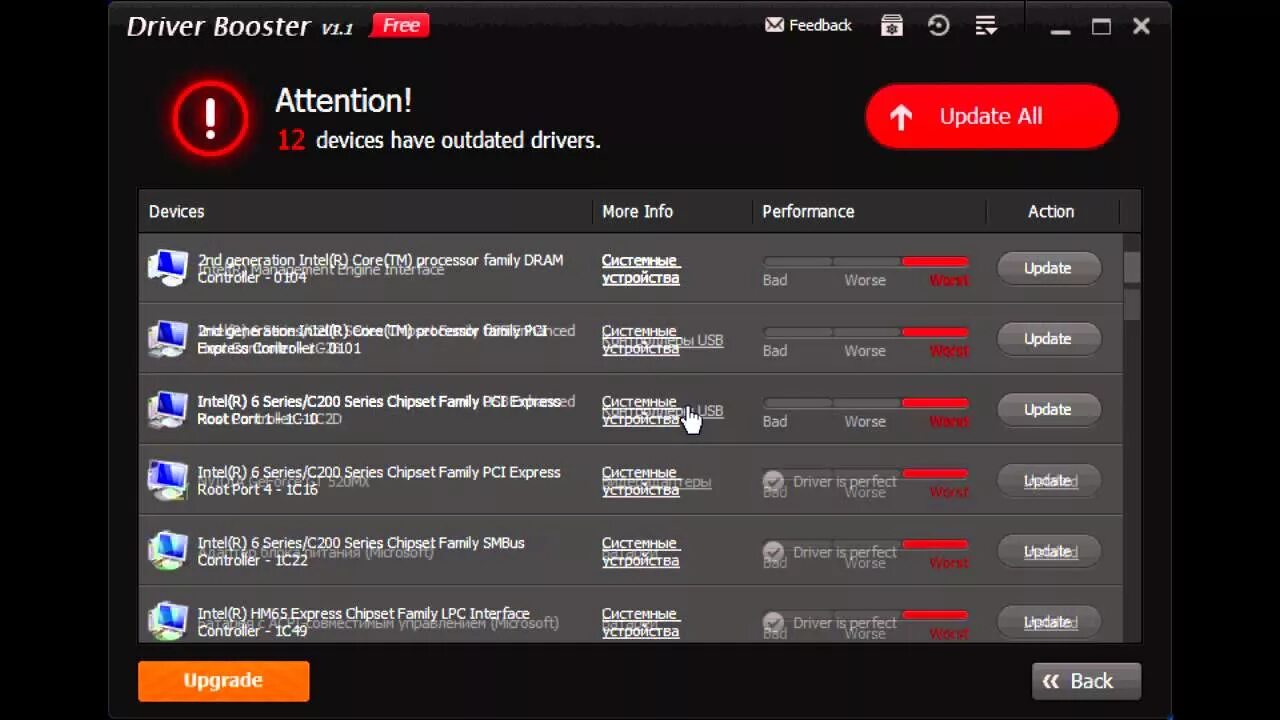Select "Intel(R) 6 Series/C200 Series Chipset Family SMBus" row
This screenshot has height=720, width=1280.
click(x=630, y=551)
